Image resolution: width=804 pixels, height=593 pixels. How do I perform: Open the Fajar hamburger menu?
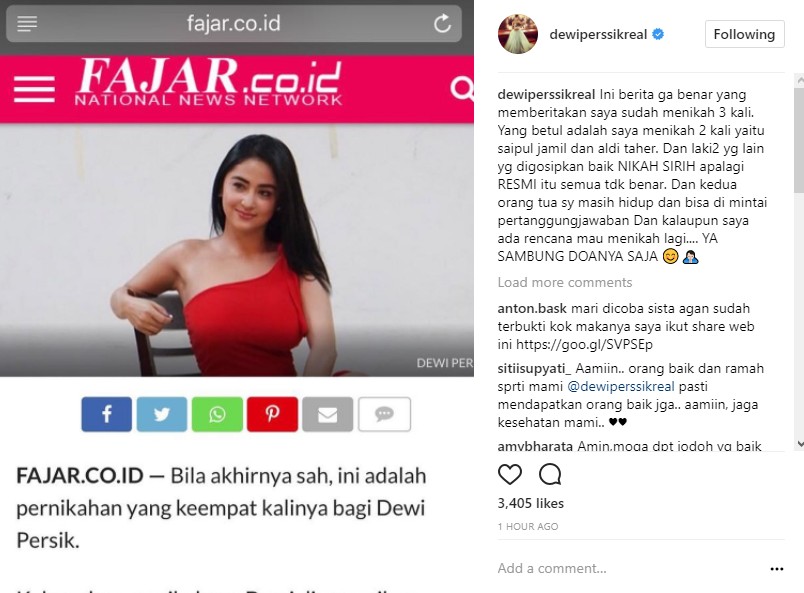[x=34, y=89]
